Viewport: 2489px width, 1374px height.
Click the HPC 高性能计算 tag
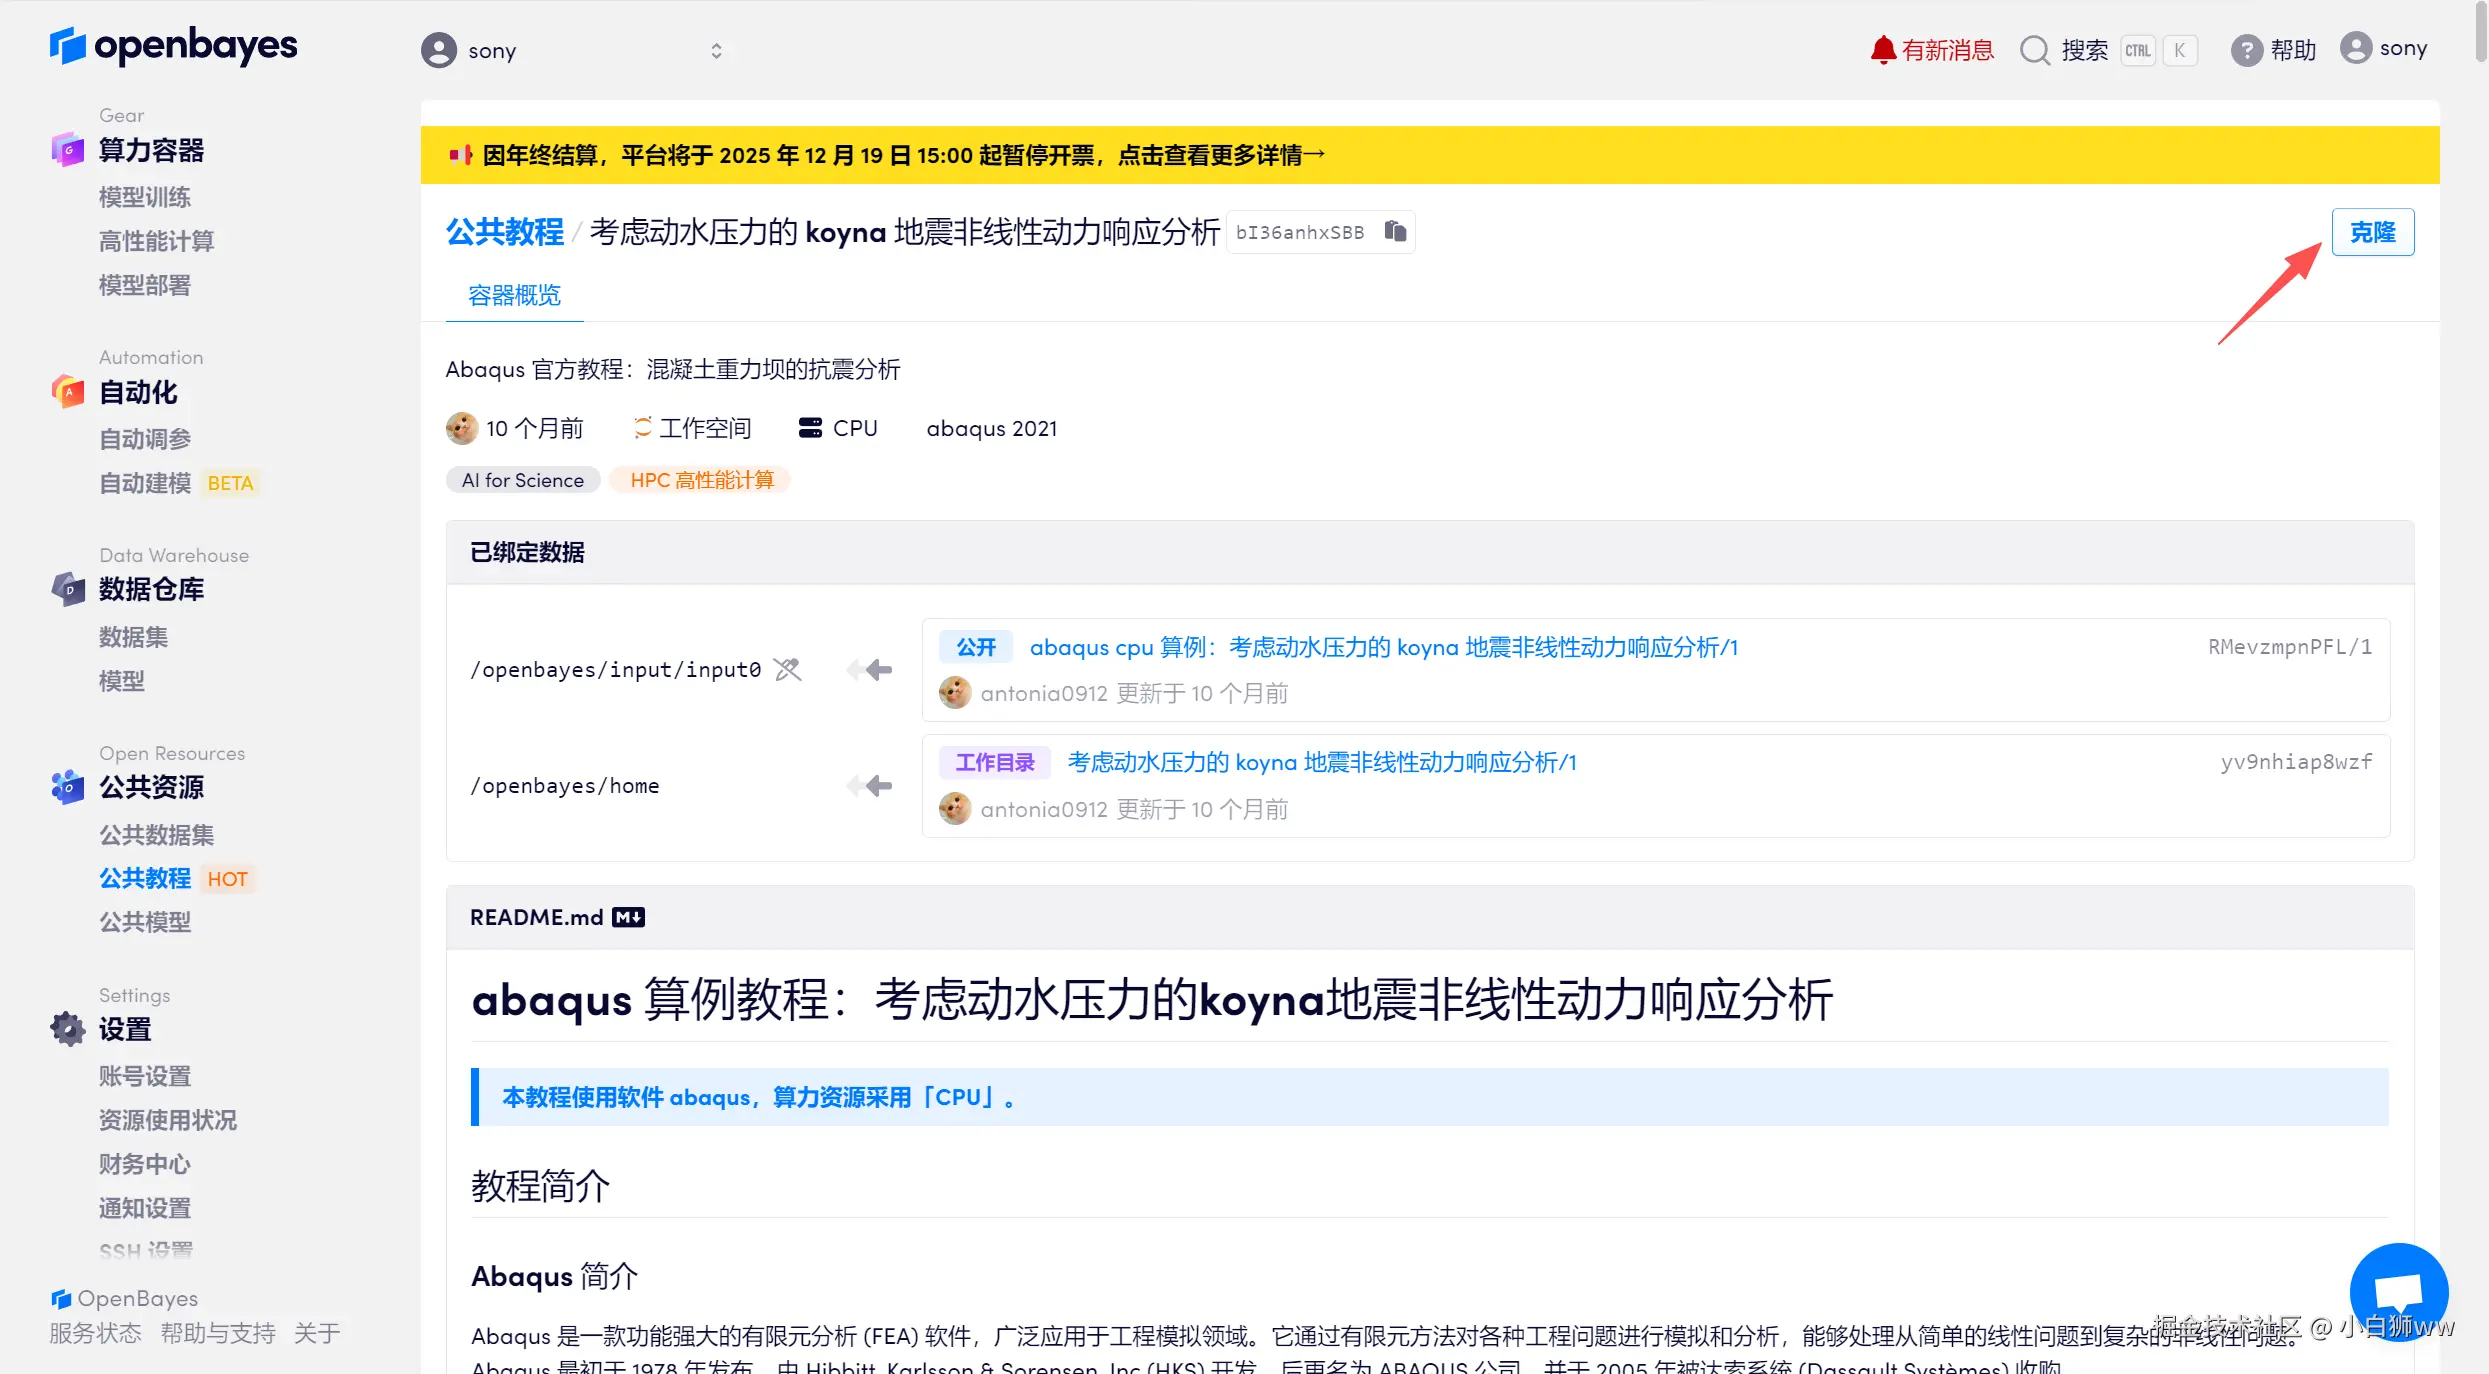701,480
